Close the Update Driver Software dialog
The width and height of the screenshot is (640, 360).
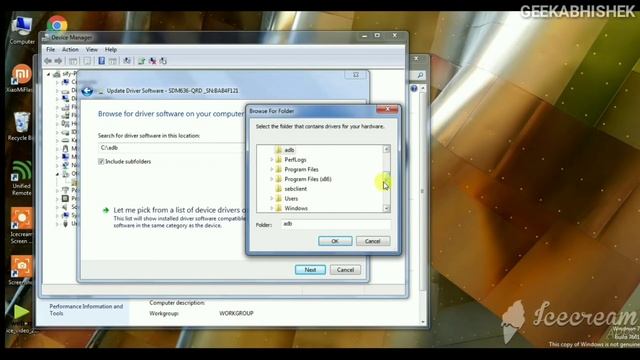pos(356,75)
